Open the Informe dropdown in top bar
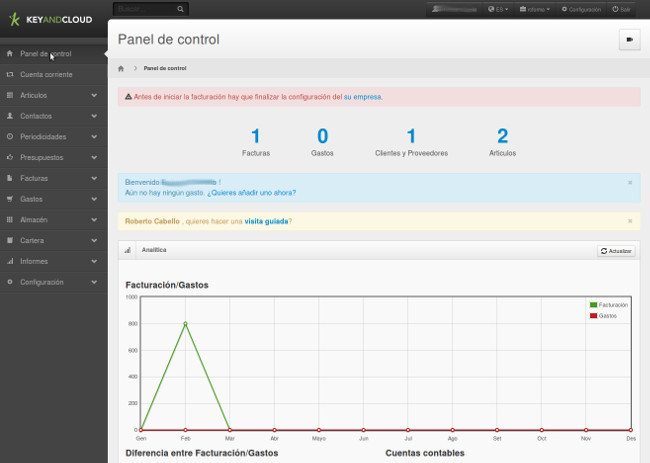The image size is (650, 463). pos(535,9)
